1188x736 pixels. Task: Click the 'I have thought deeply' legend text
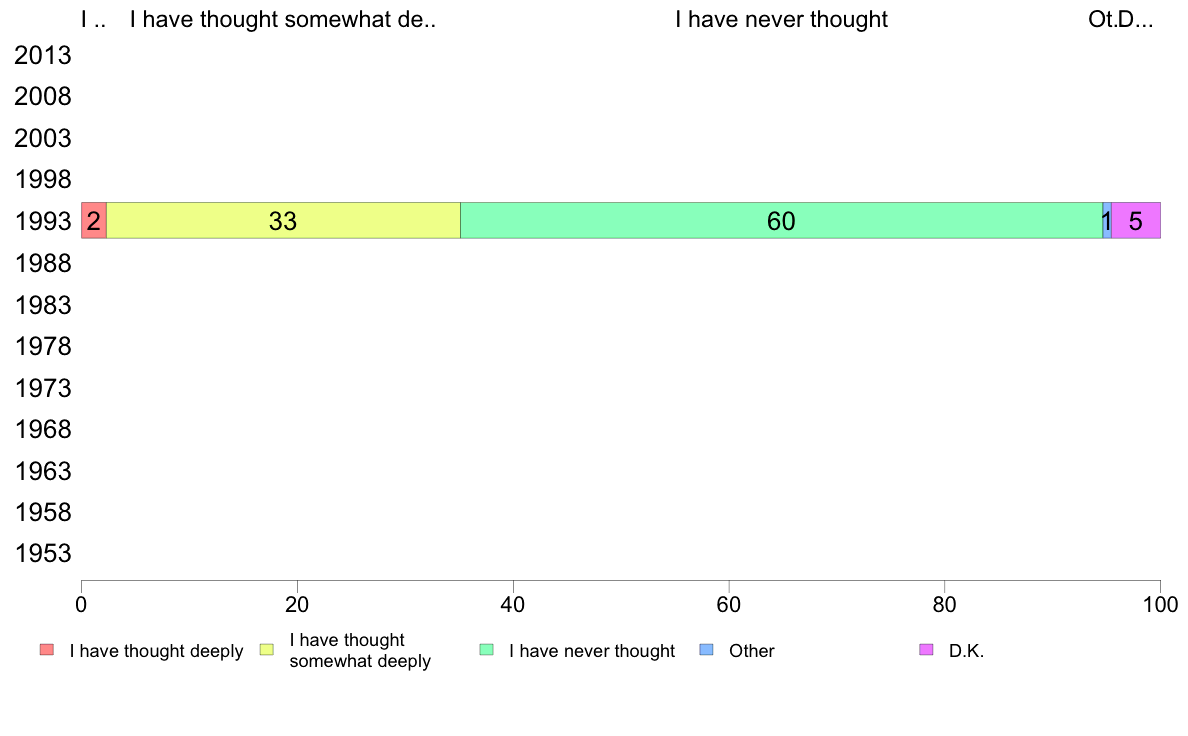tap(156, 650)
